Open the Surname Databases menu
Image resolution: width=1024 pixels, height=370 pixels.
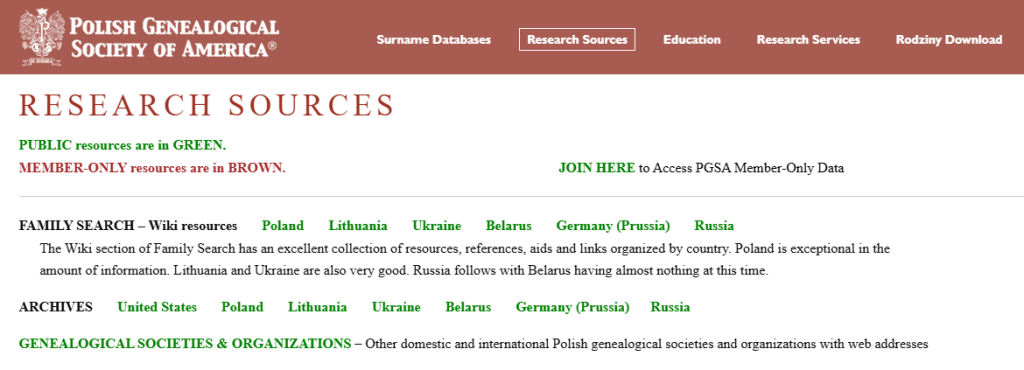[x=434, y=40]
